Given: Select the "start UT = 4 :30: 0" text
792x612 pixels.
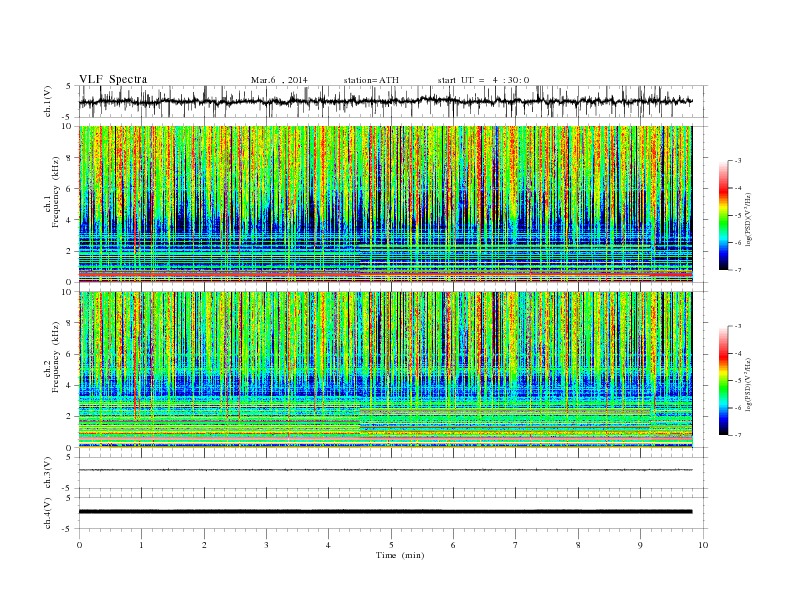Looking at the screenshot, I should 483,80.
